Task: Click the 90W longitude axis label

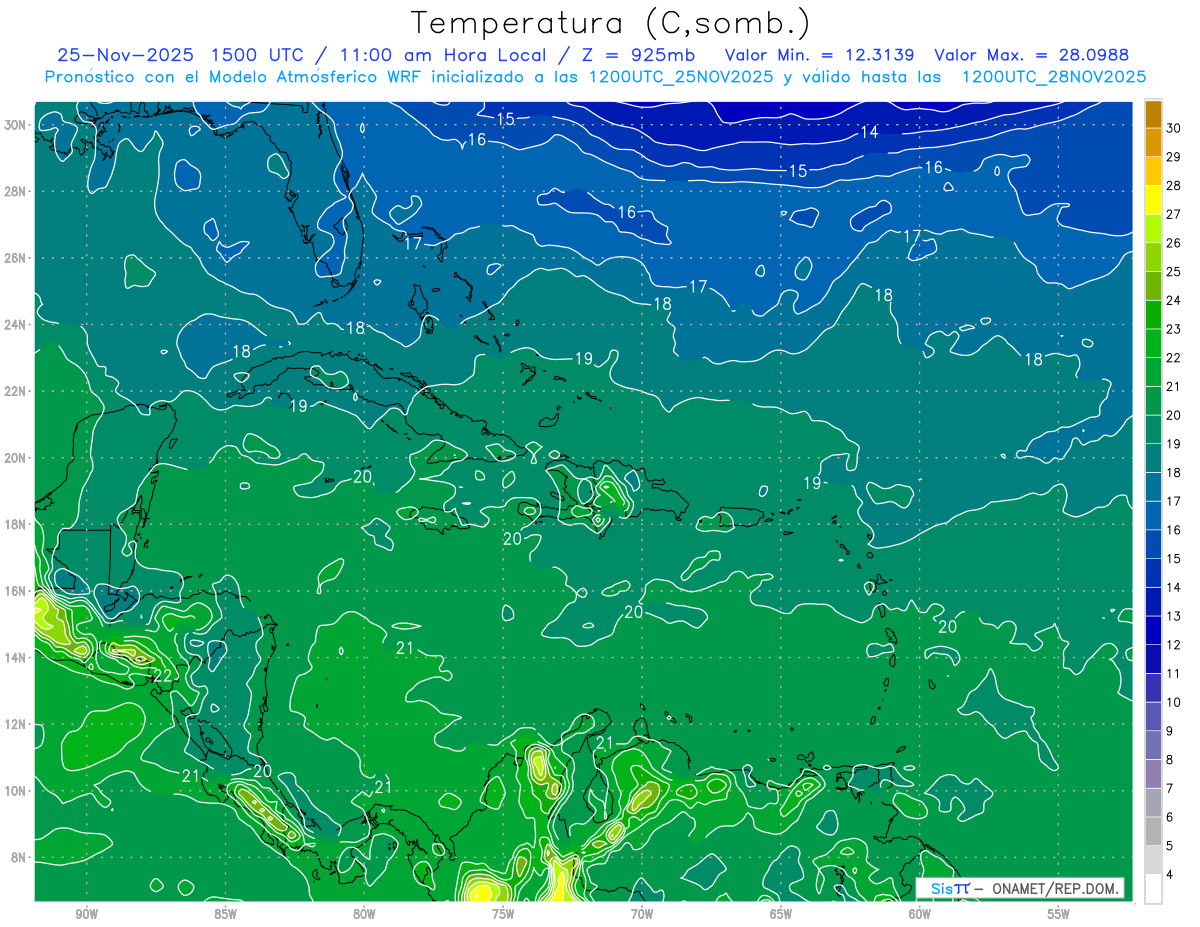Action: (86, 914)
